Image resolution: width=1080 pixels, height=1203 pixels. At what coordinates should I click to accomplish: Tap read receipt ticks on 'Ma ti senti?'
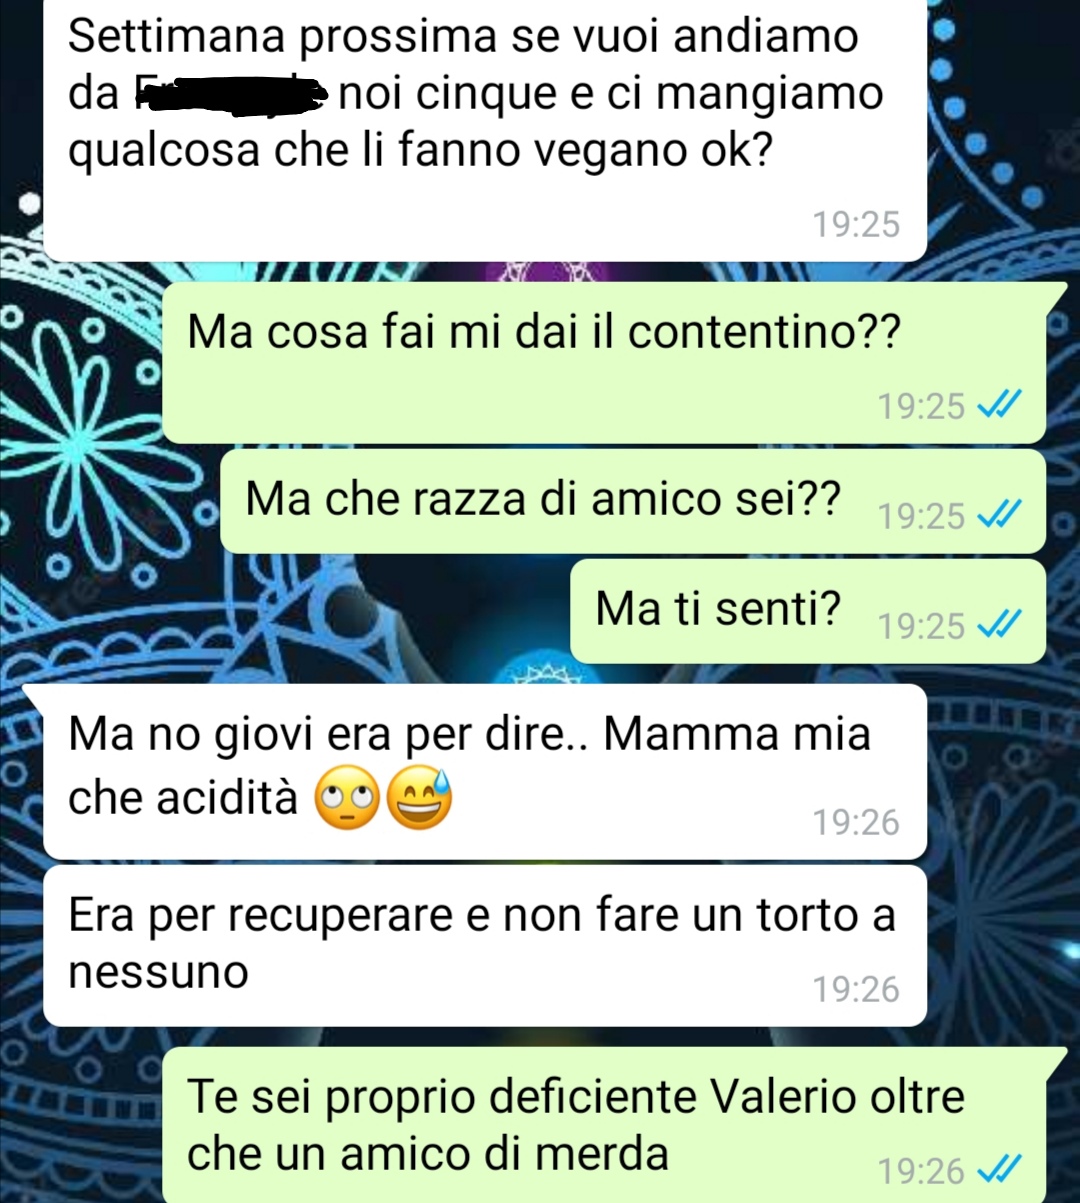(997, 626)
